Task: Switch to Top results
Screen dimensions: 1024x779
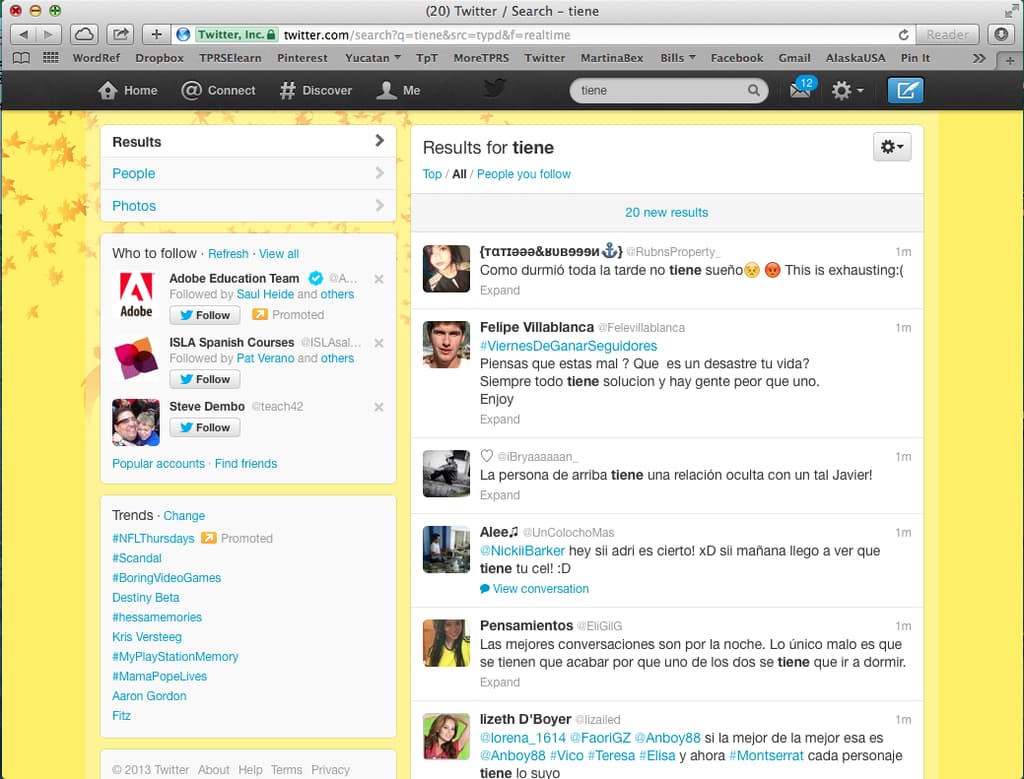Action: point(432,174)
